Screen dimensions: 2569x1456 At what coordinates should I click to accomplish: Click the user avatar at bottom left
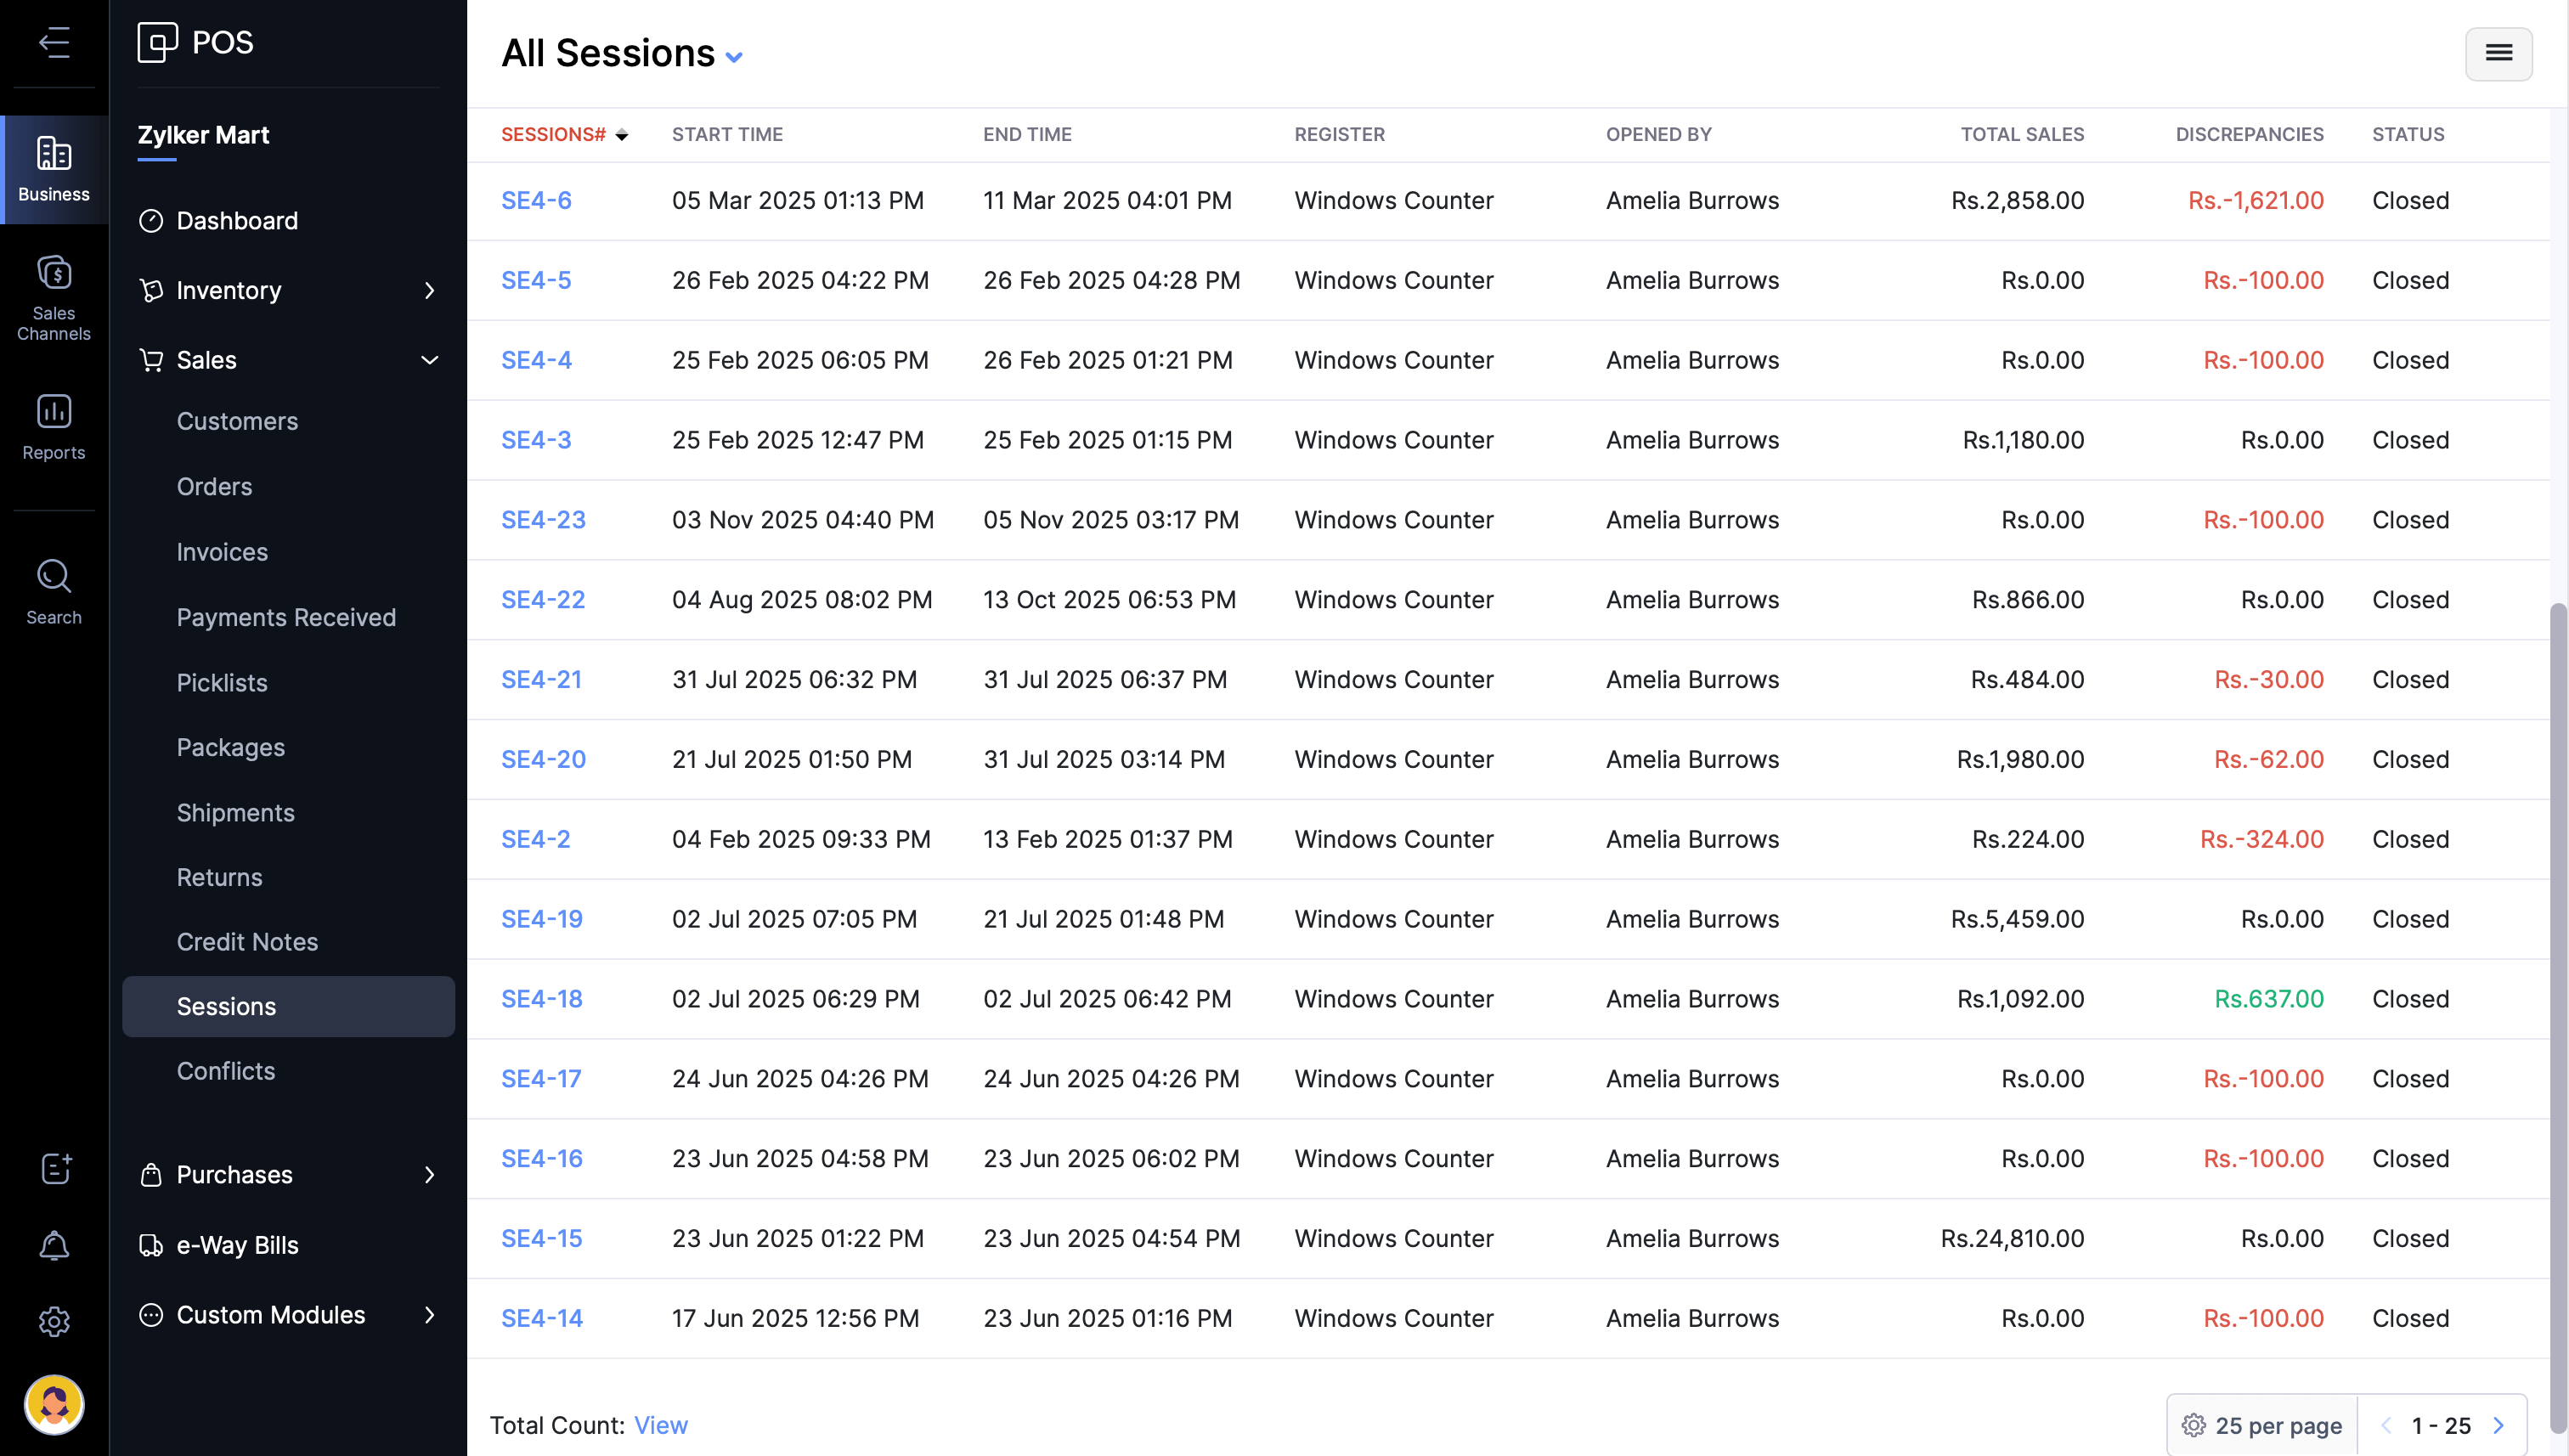click(54, 1404)
